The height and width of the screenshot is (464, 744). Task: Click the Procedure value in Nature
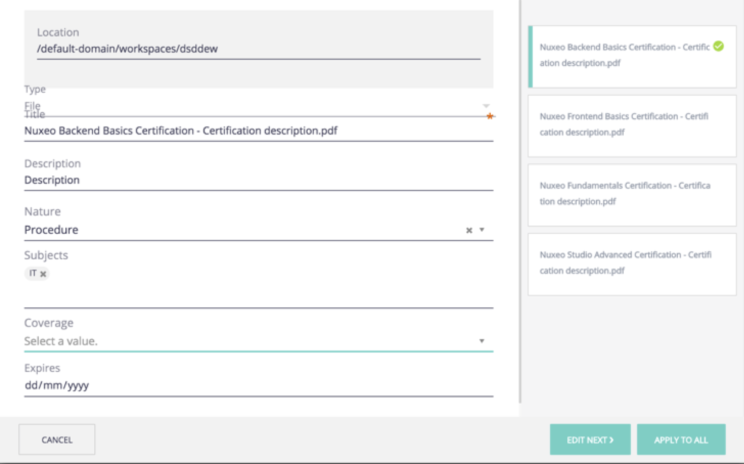(52, 230)
